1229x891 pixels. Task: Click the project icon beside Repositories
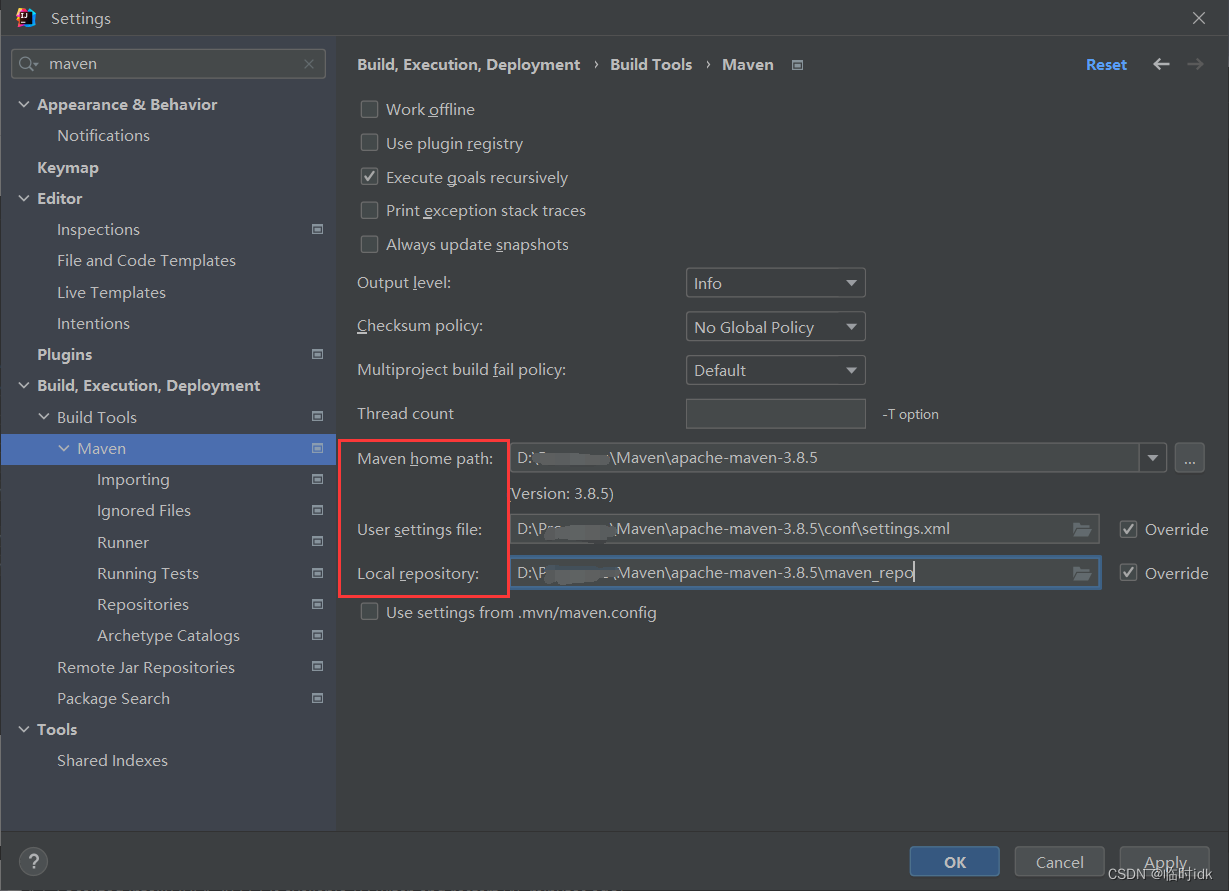[318, 605]
